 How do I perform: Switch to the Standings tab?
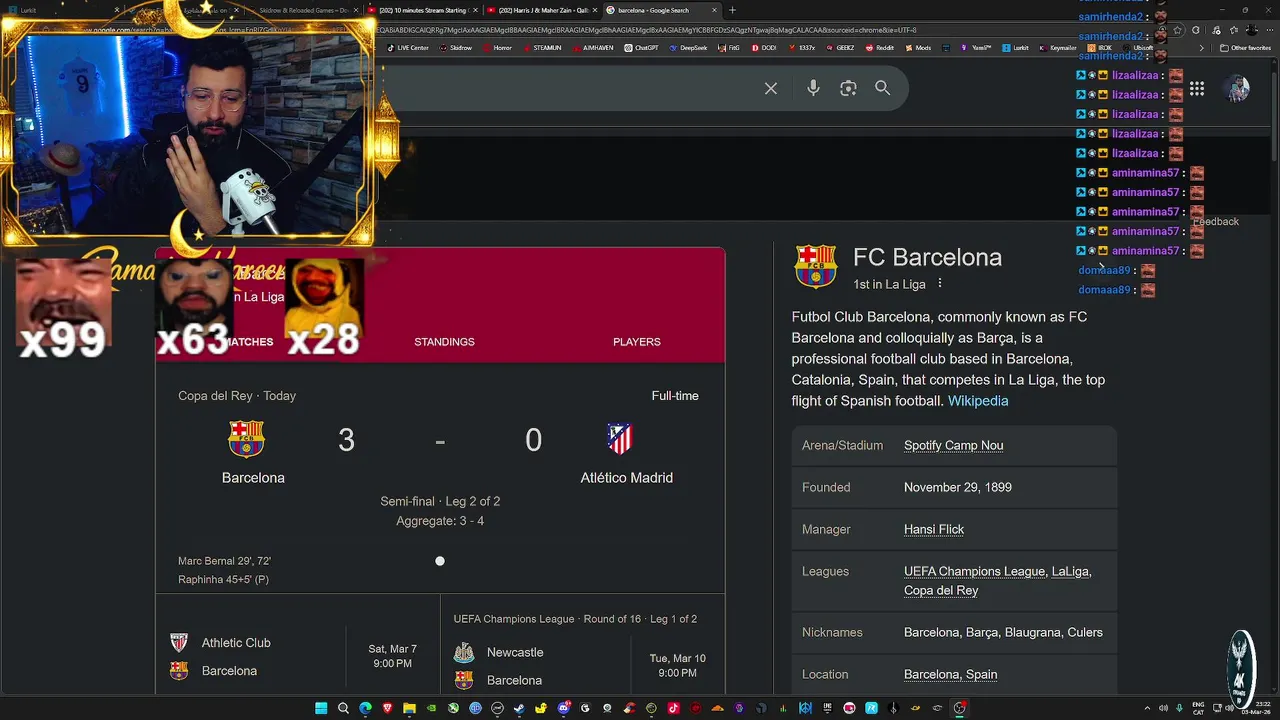click(444, 342)
